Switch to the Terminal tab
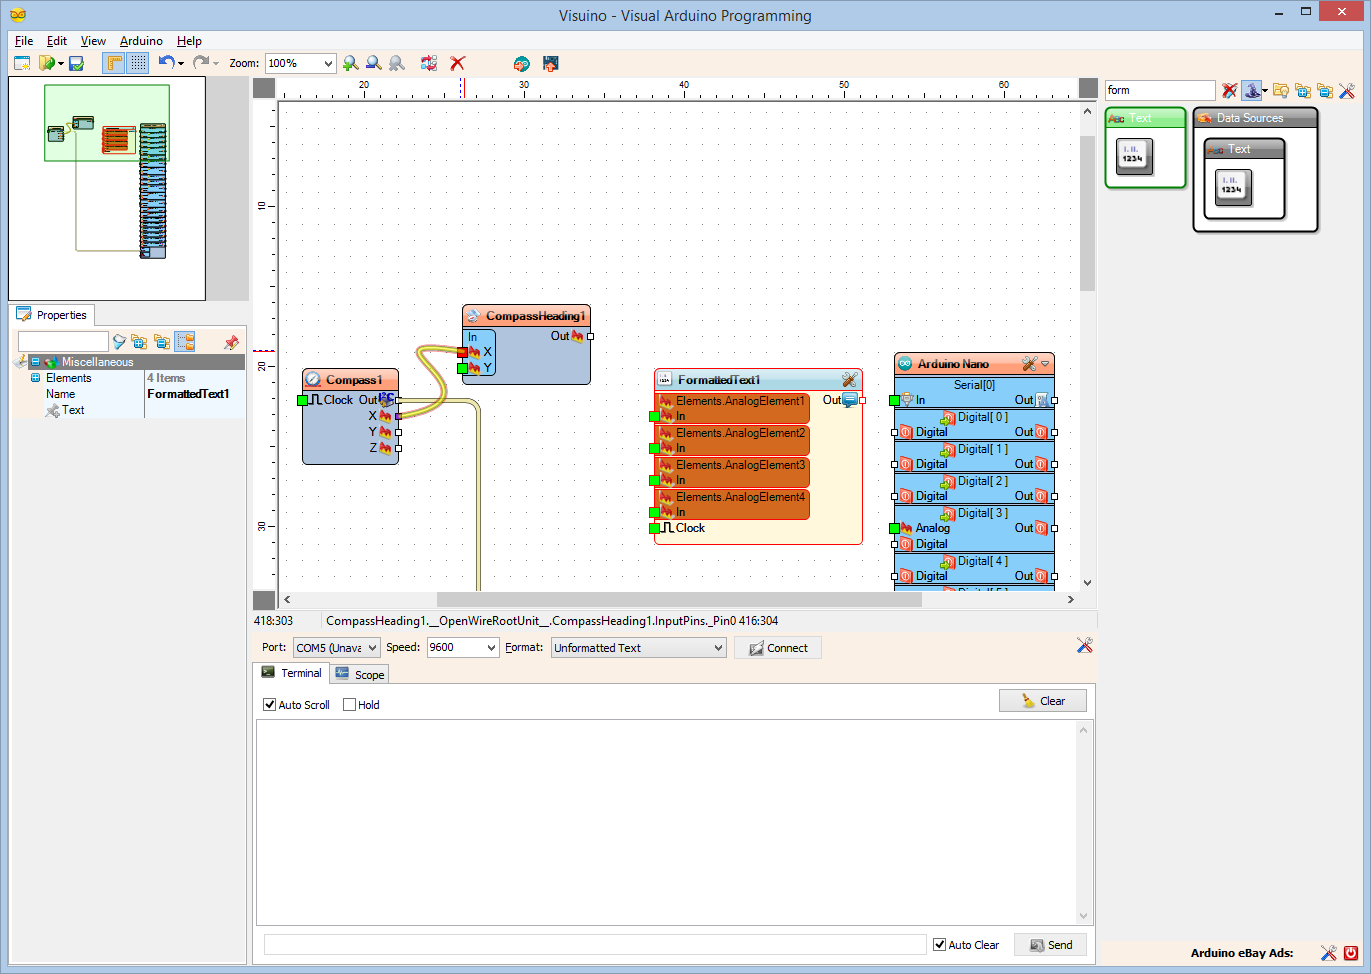This screenshot has width=1371, height=974. point(291,673)
